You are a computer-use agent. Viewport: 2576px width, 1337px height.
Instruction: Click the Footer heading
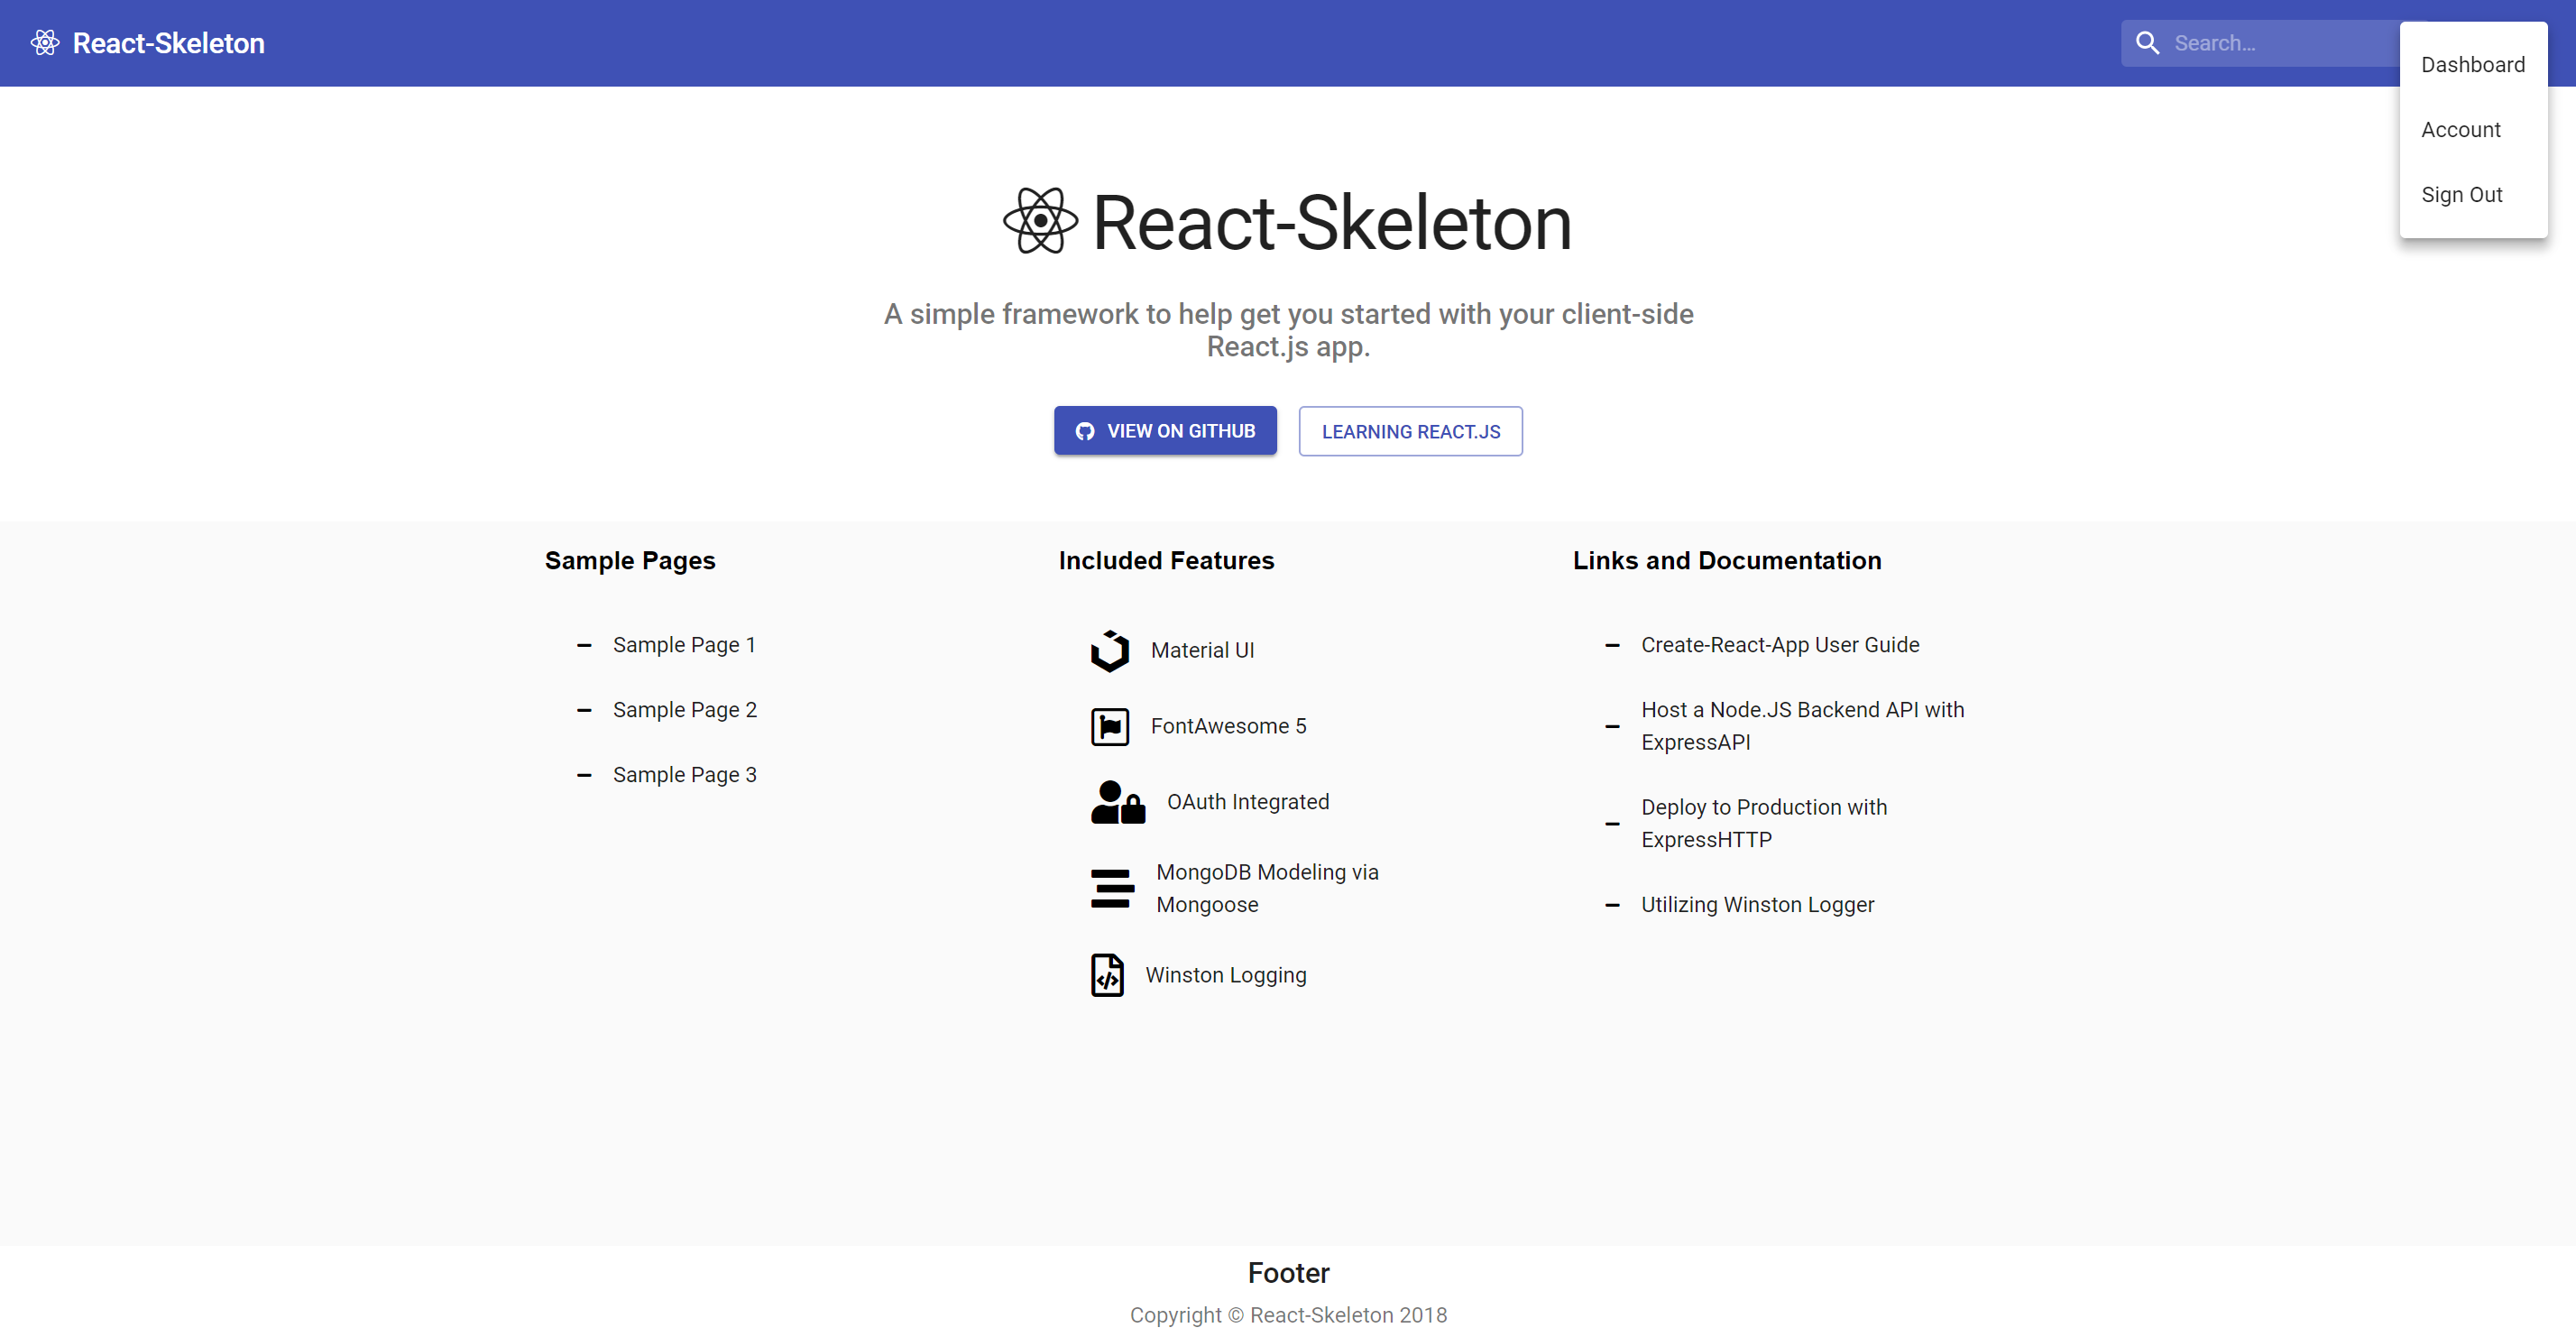point(1288,1273)
